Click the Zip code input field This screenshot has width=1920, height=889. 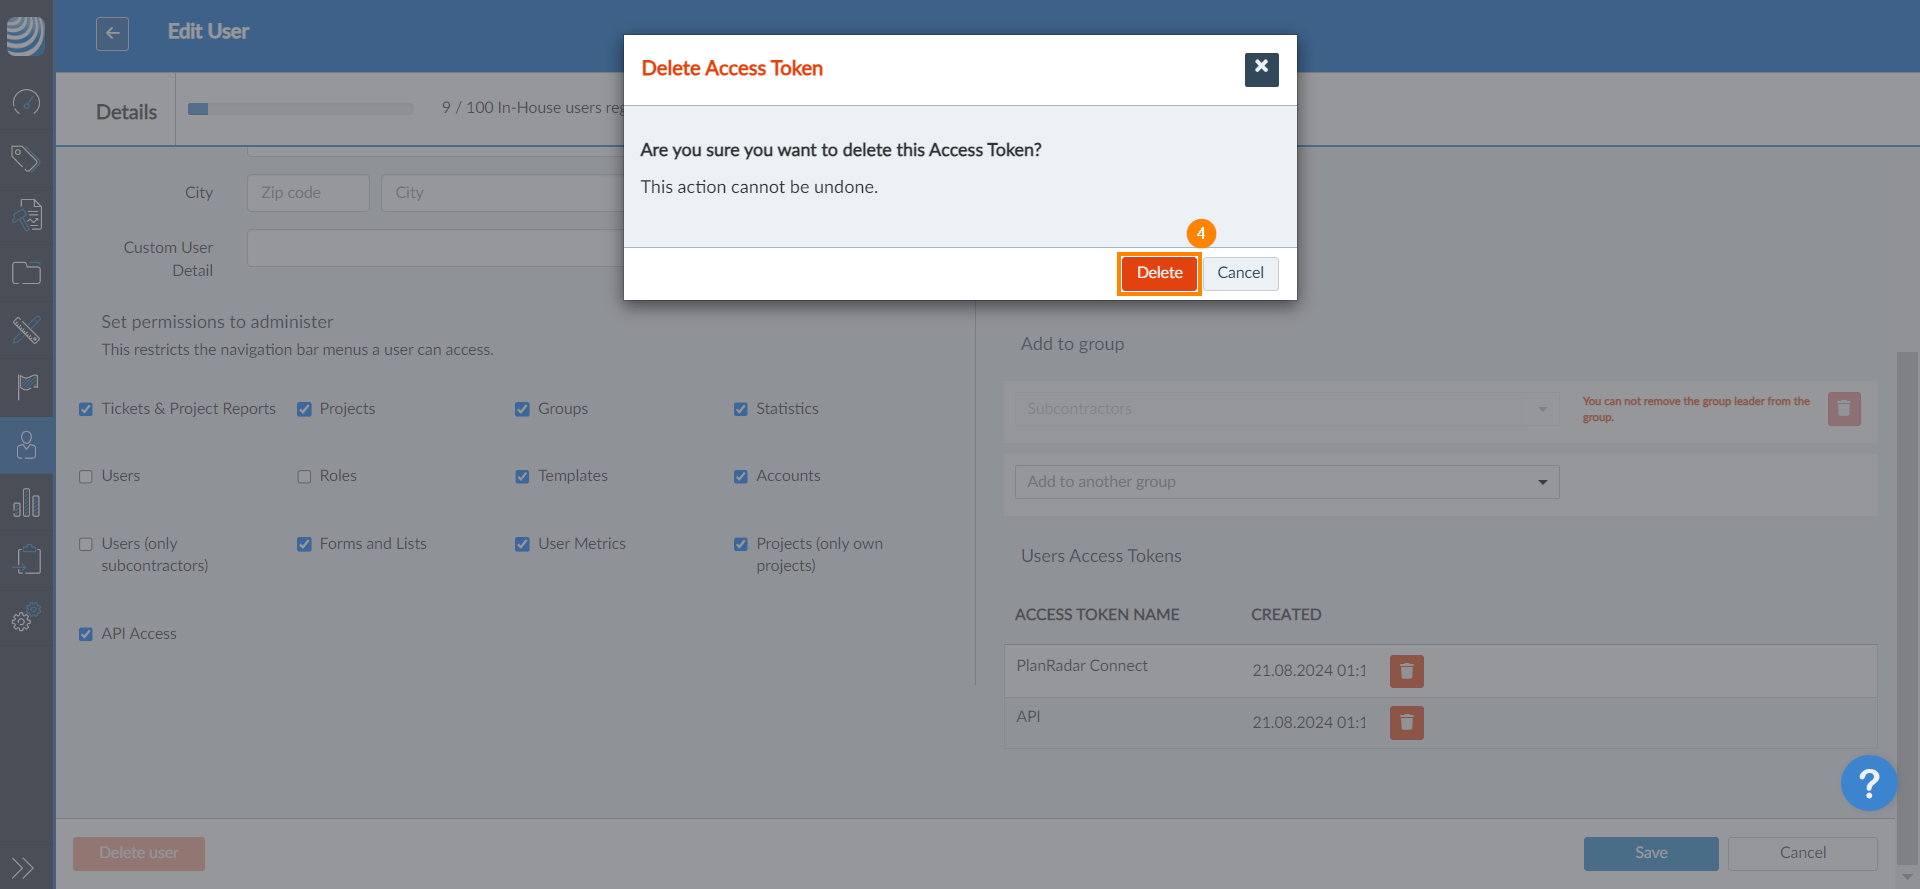(x=308, y=193)
